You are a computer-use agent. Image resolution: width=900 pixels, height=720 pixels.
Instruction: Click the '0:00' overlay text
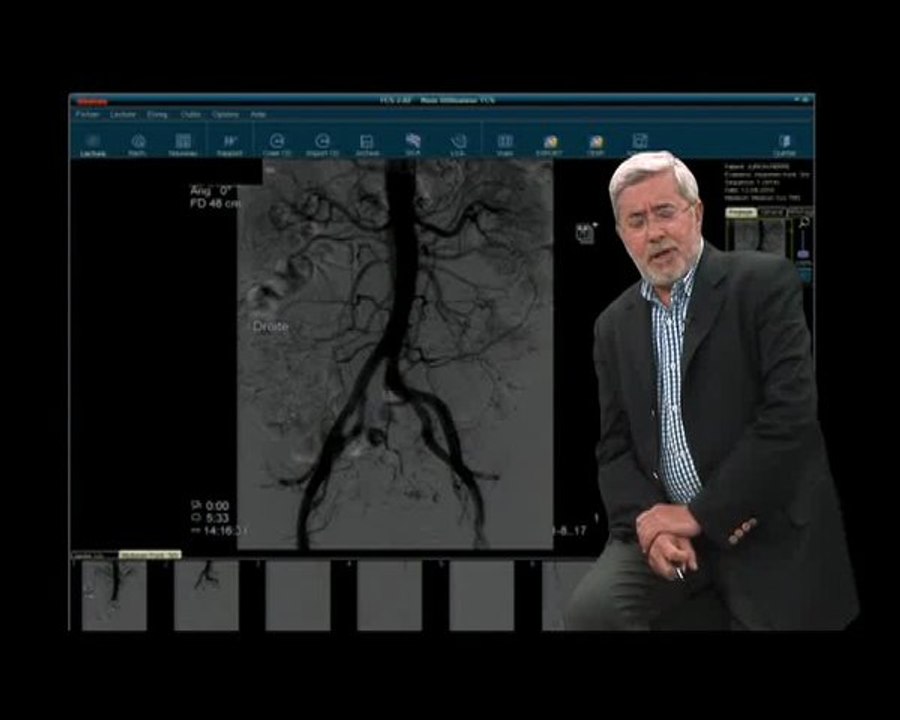[217, 506]
